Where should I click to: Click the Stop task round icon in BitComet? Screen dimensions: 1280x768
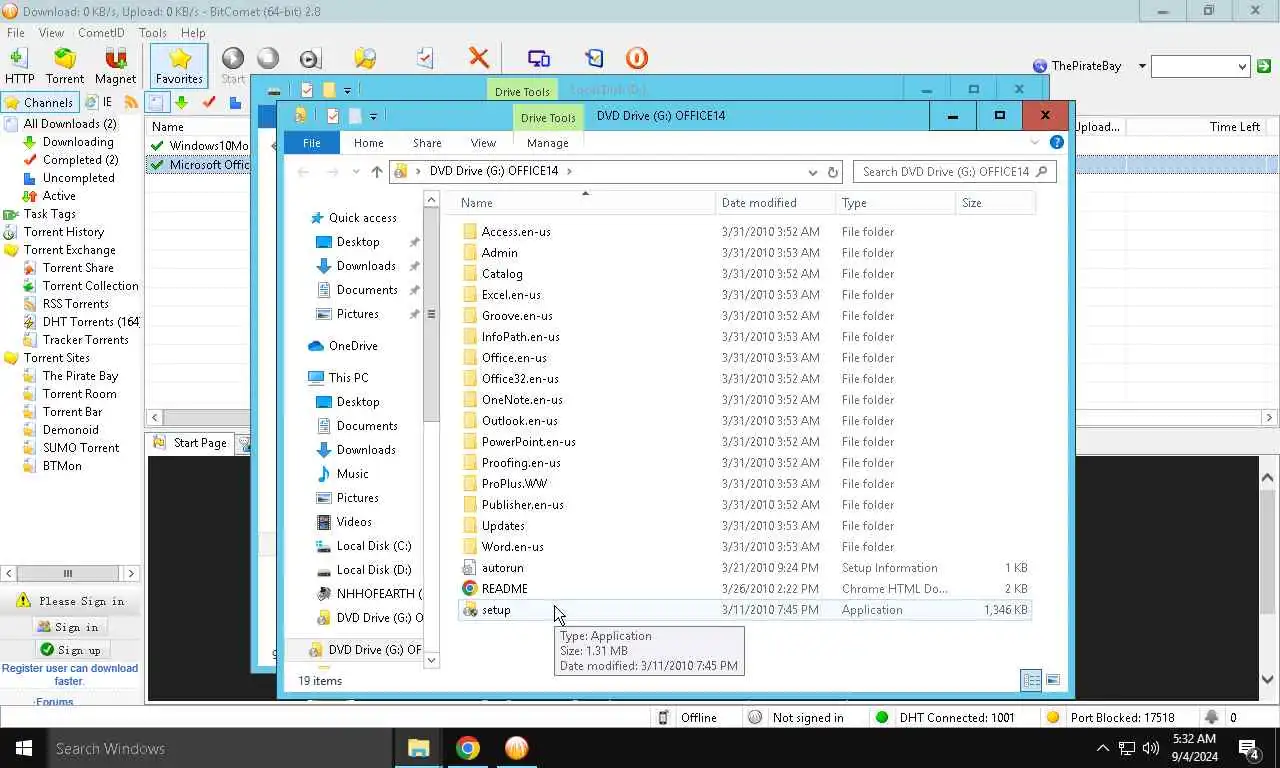(268, 59)
